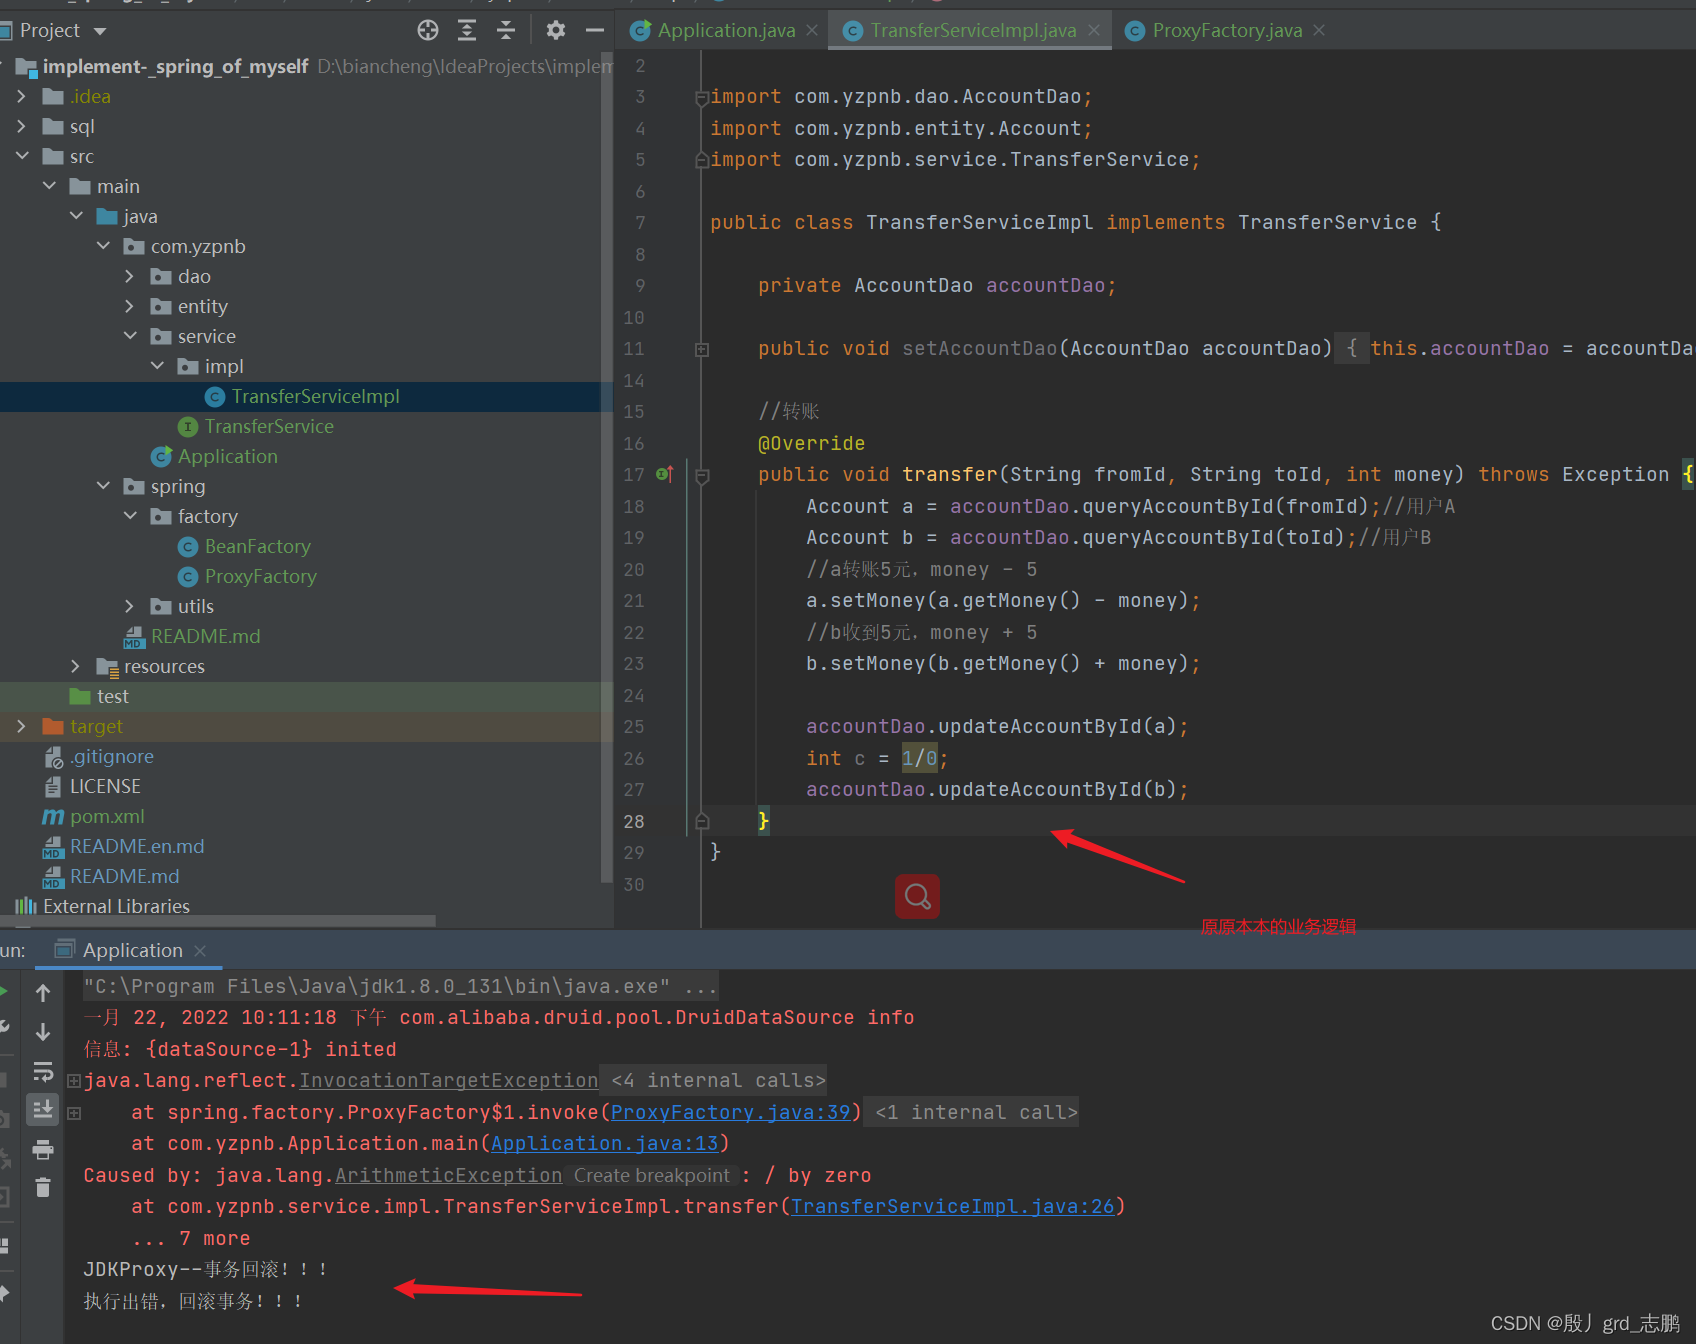The image size is (1696, 1344).
Task: Expand the sql folder
Action: coord(21,126)
